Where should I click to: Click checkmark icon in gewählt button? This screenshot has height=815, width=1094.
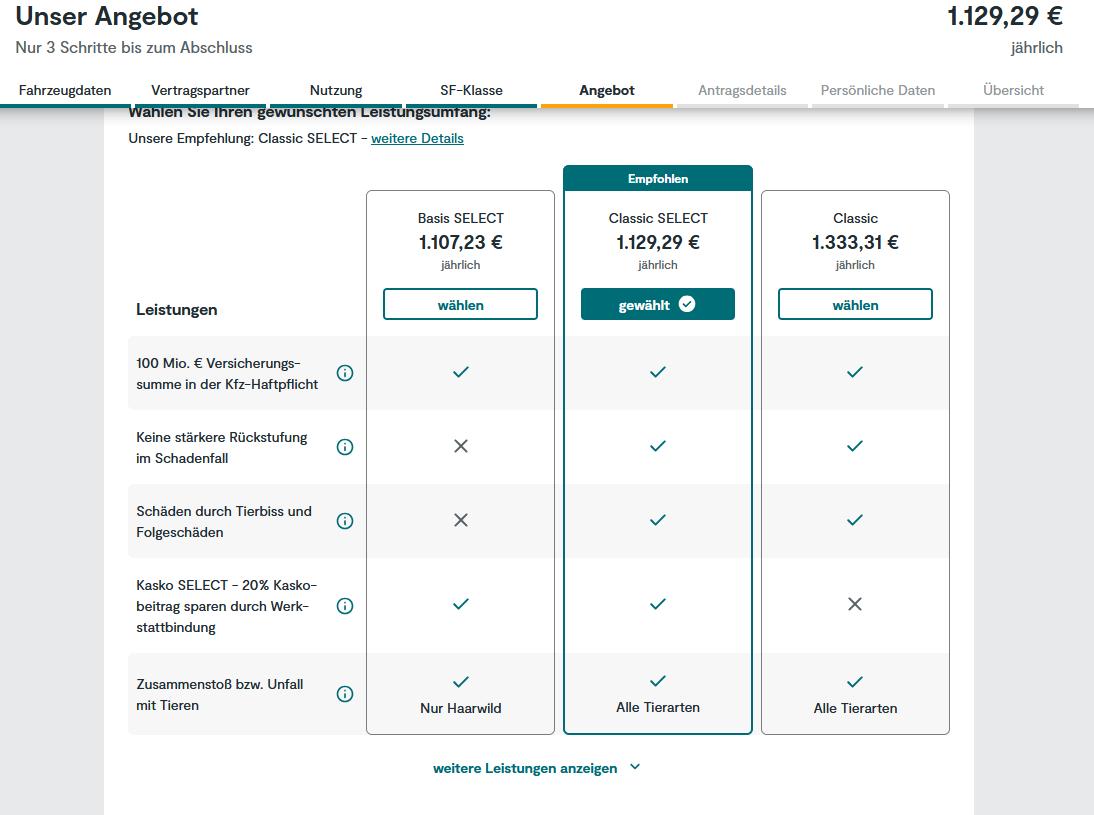click(687, 304)
